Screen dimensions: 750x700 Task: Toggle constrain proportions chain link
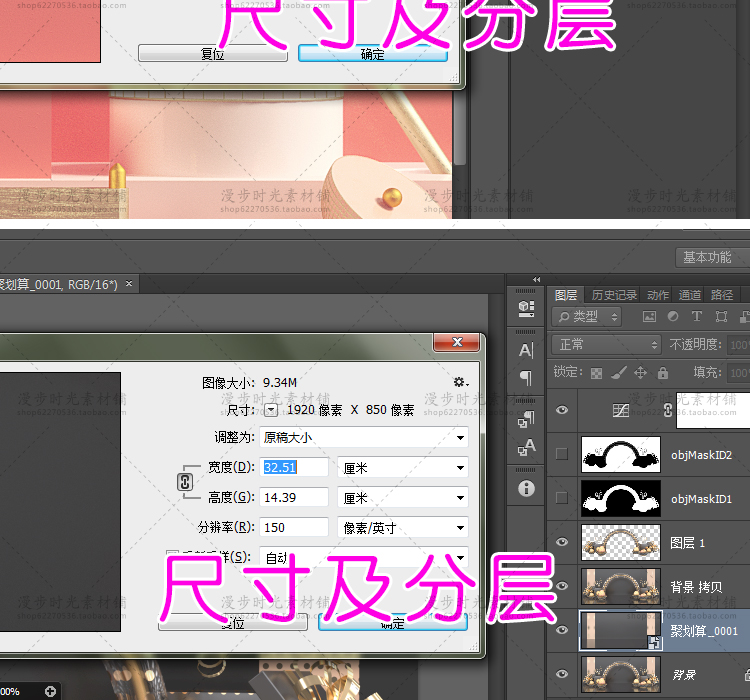tap(184, 482)
